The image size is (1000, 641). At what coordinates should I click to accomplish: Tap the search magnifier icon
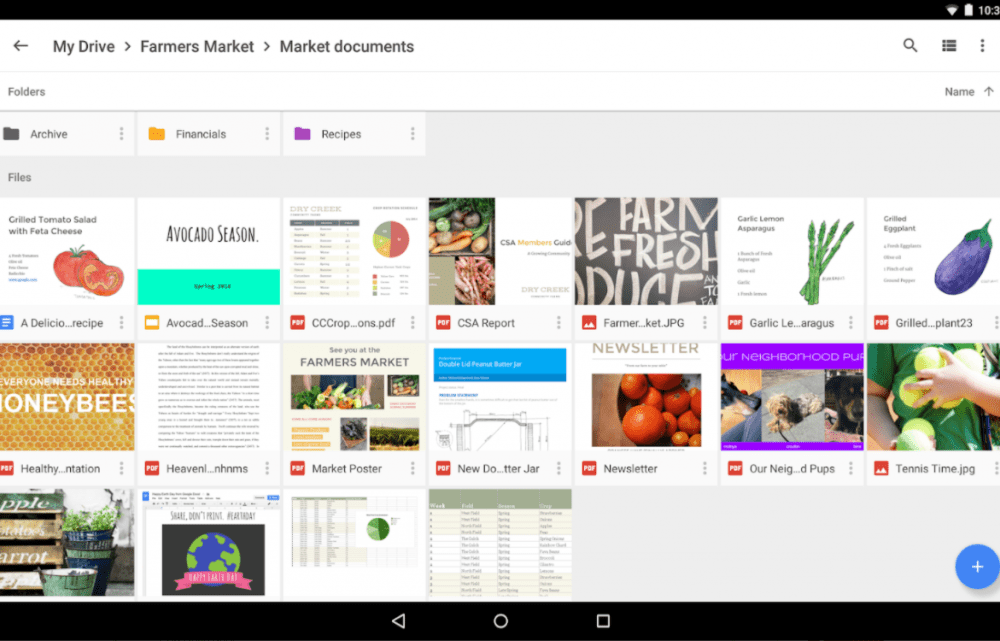[910, 45]
